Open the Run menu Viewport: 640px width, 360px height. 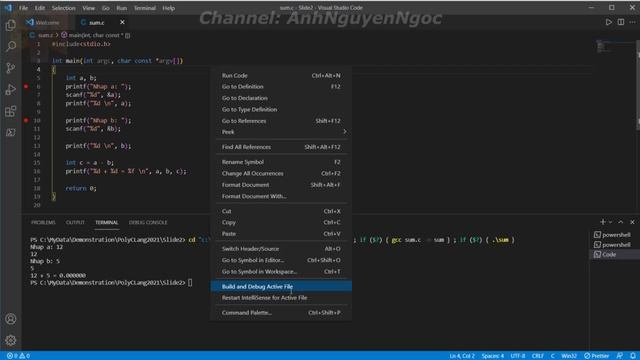122,8
